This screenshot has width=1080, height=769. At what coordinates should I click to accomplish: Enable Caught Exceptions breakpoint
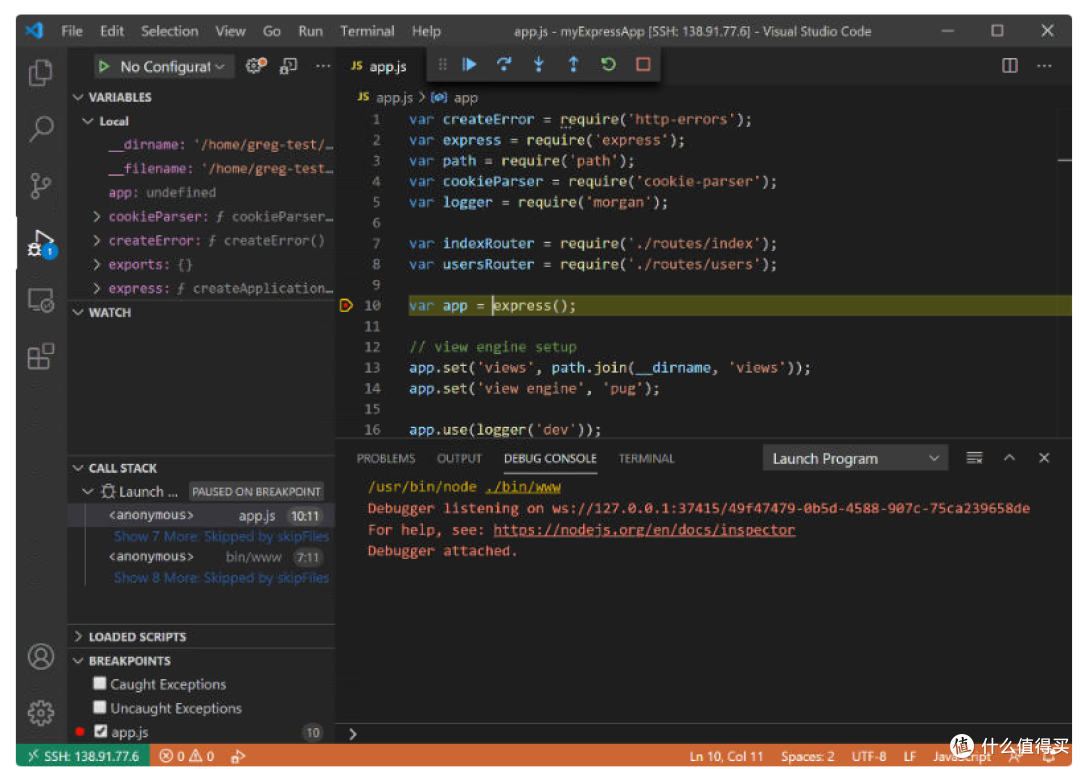pyautogui.click(x=100, y=684)
